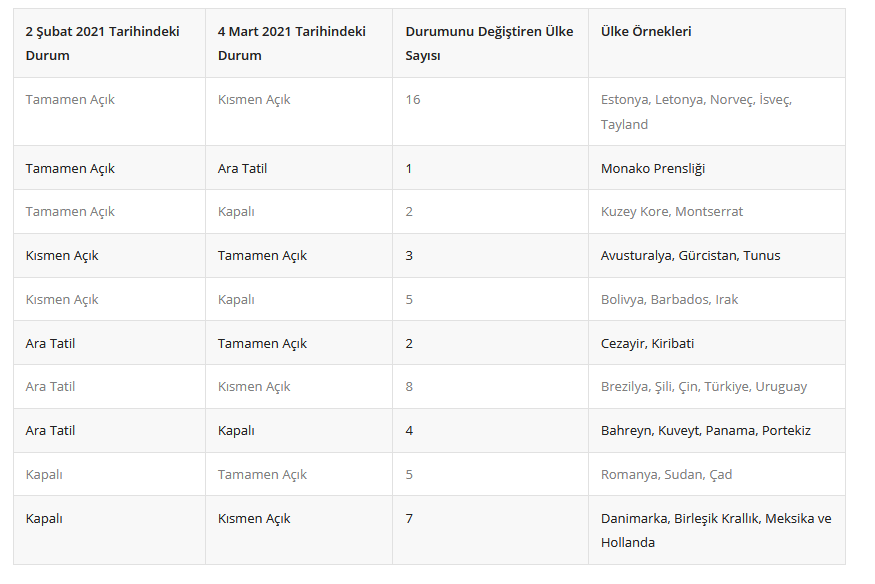
Task: Click the cell with Brezilya, Şili, Çin, Türkiye
Action: [x=704, y=386]
